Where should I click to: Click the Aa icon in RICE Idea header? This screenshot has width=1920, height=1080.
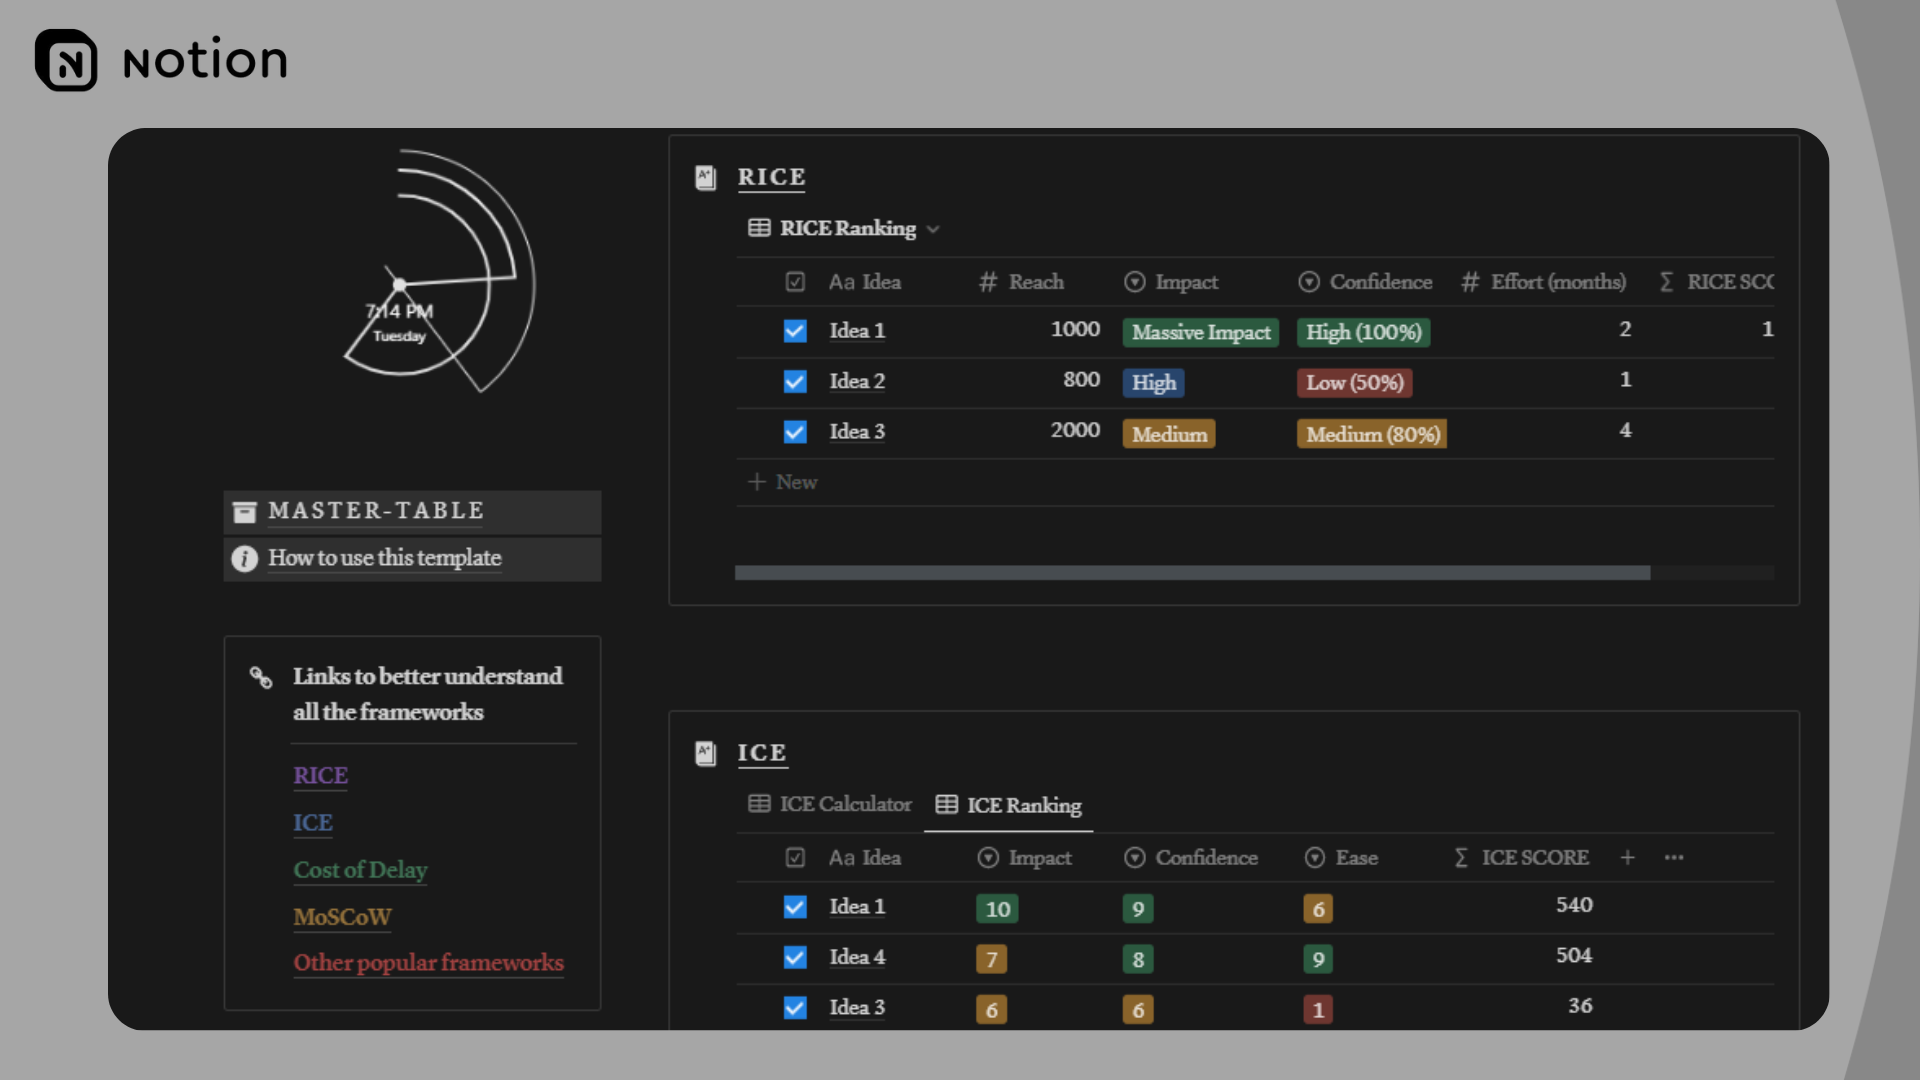tap(842, 283)
